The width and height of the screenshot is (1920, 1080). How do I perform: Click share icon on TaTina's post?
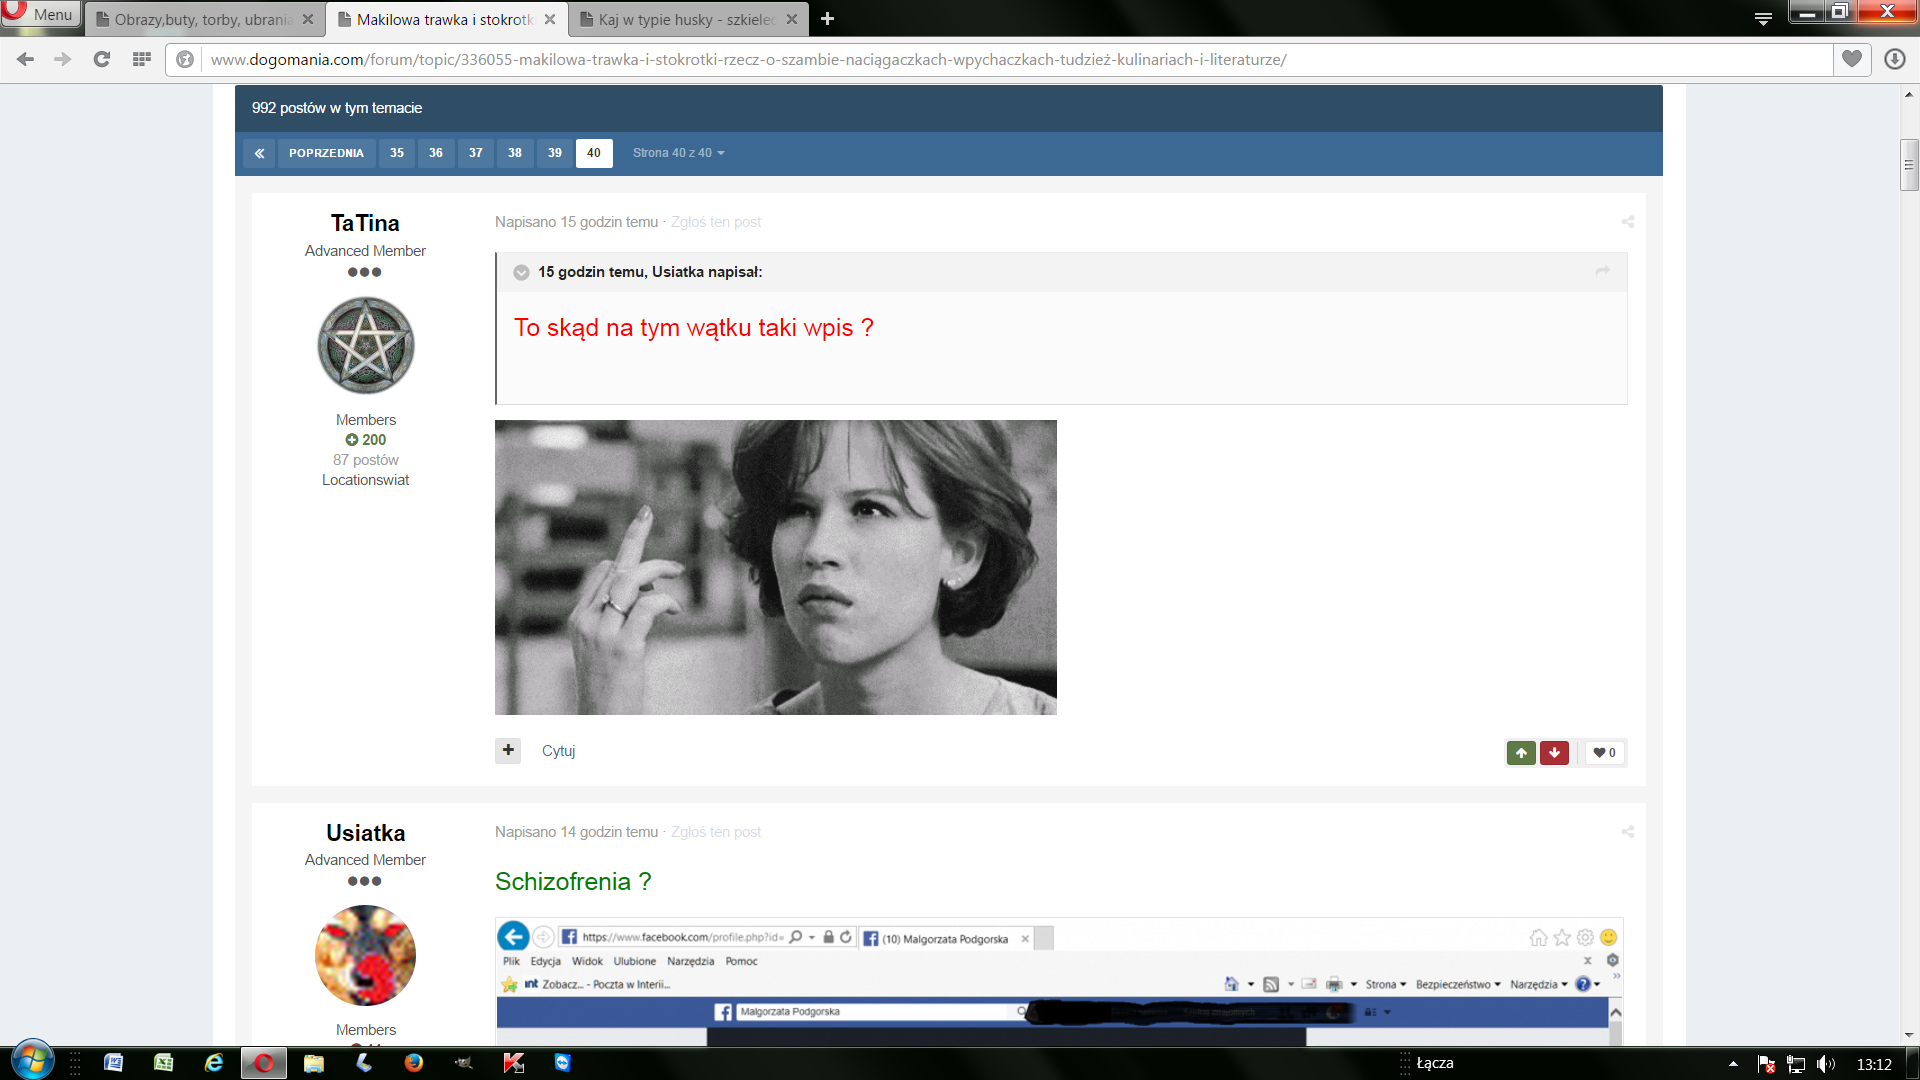click(x=1627, y=222)
